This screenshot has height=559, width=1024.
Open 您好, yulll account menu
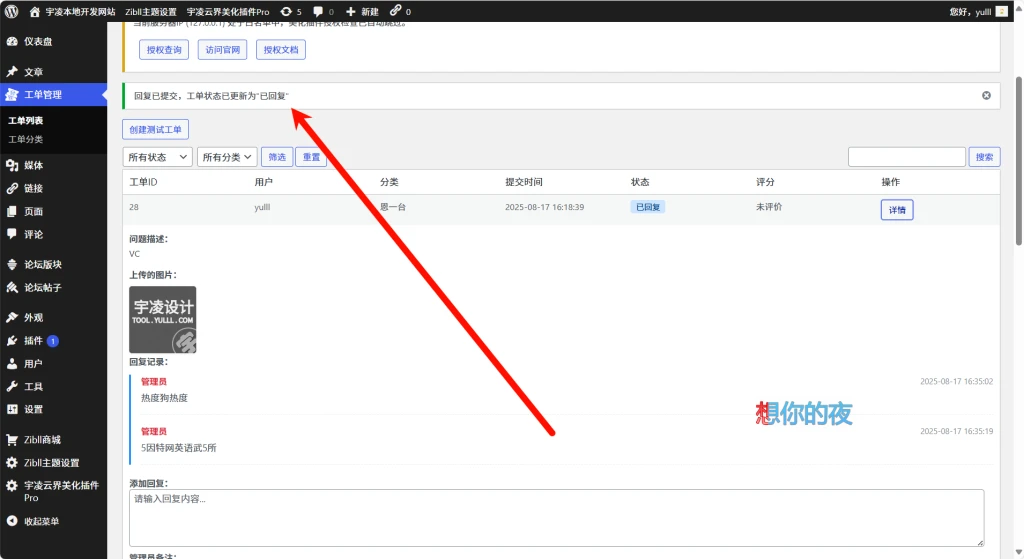(978, 12)
